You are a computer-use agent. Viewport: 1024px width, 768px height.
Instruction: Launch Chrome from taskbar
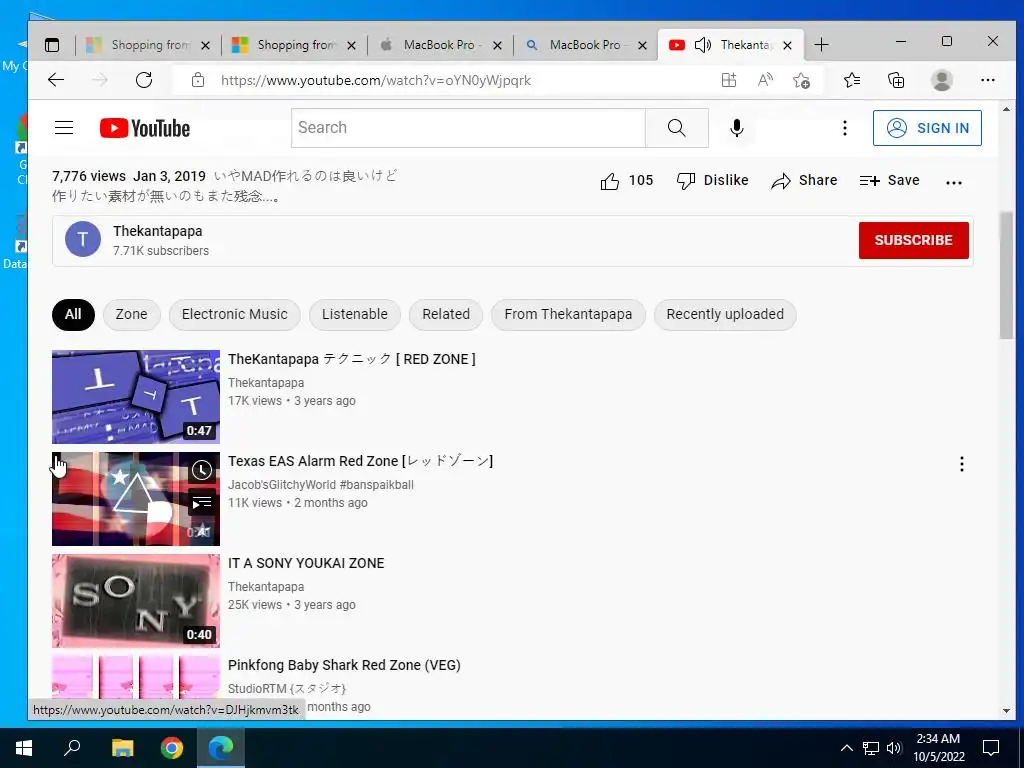[172, 748]
